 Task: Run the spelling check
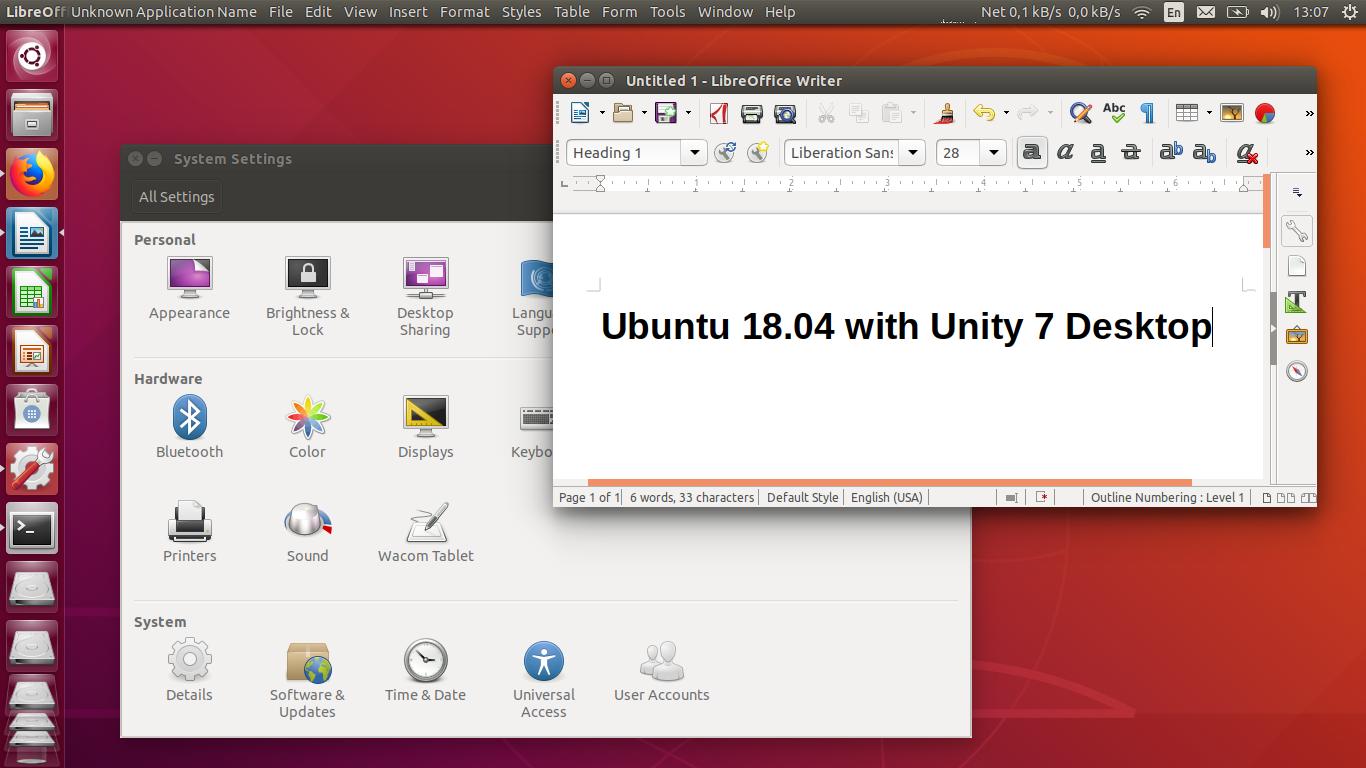point(1114,113)
